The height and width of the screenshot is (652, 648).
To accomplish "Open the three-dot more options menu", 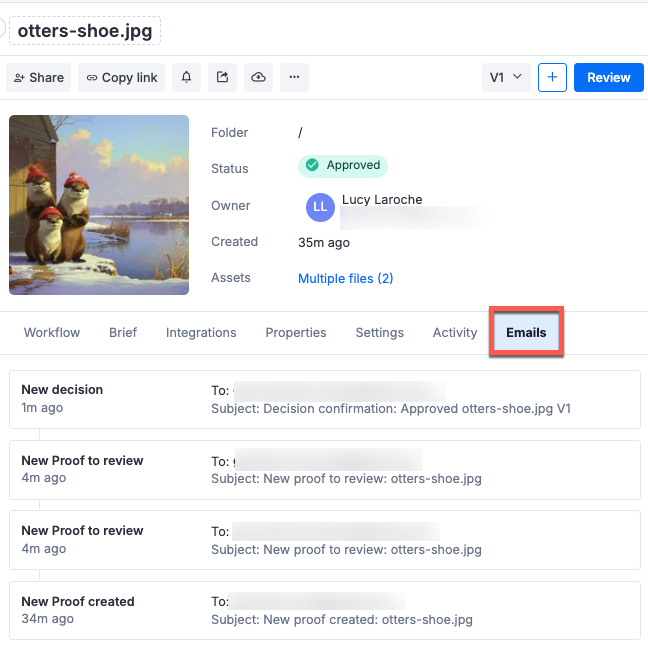I will point(294,78).
